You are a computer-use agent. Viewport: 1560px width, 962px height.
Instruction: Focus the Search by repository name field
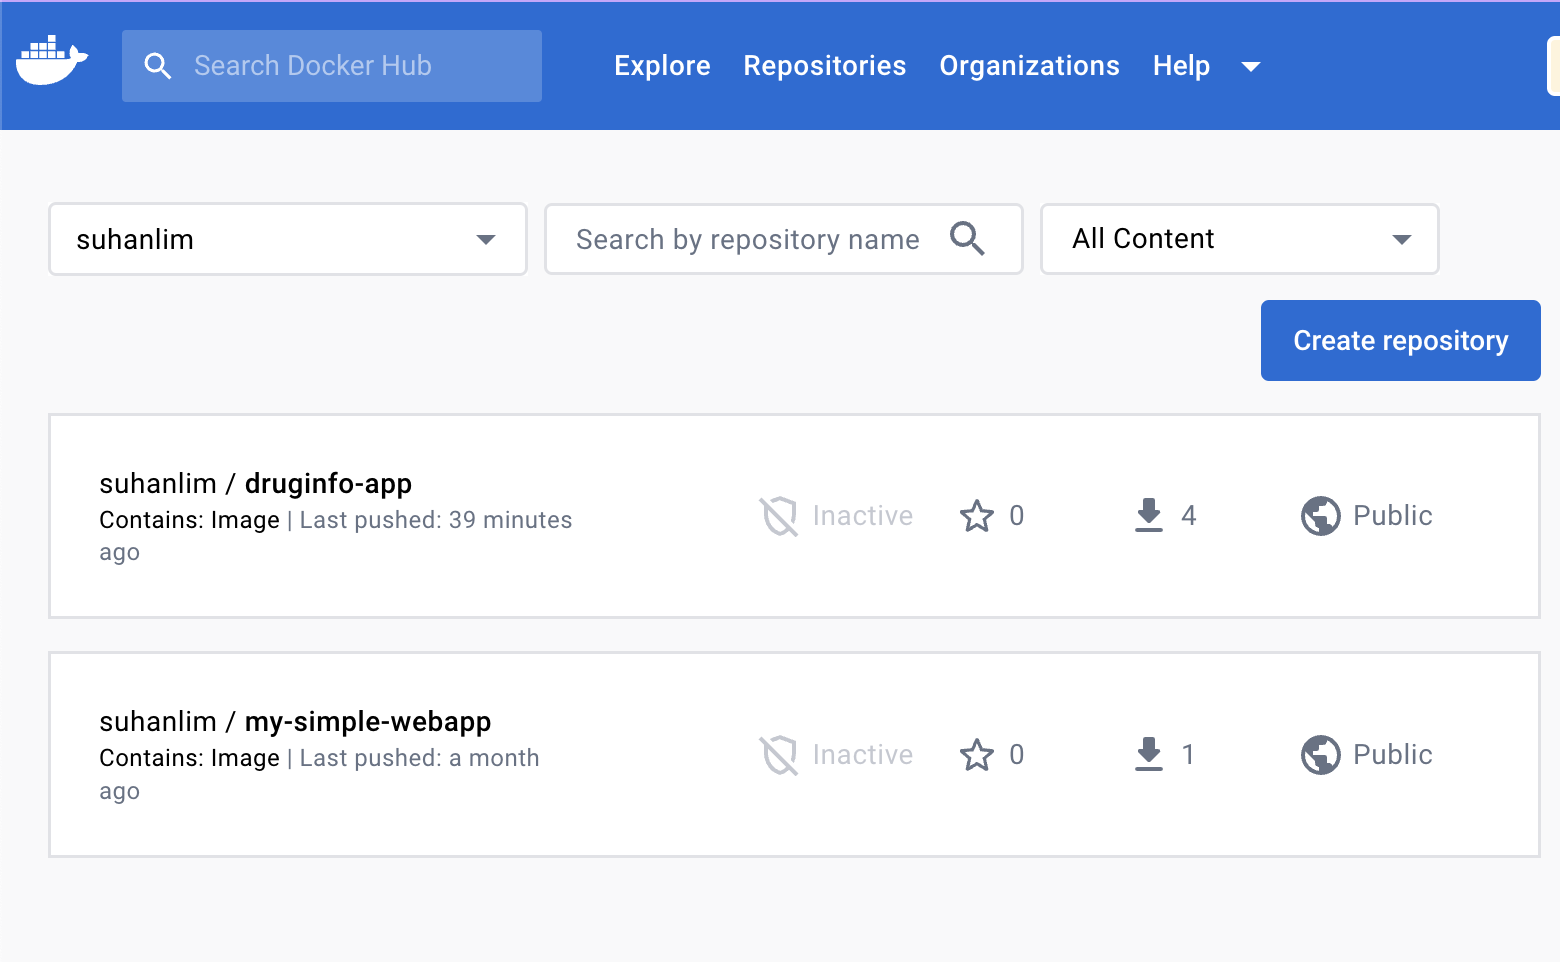(x=784, y=239)
